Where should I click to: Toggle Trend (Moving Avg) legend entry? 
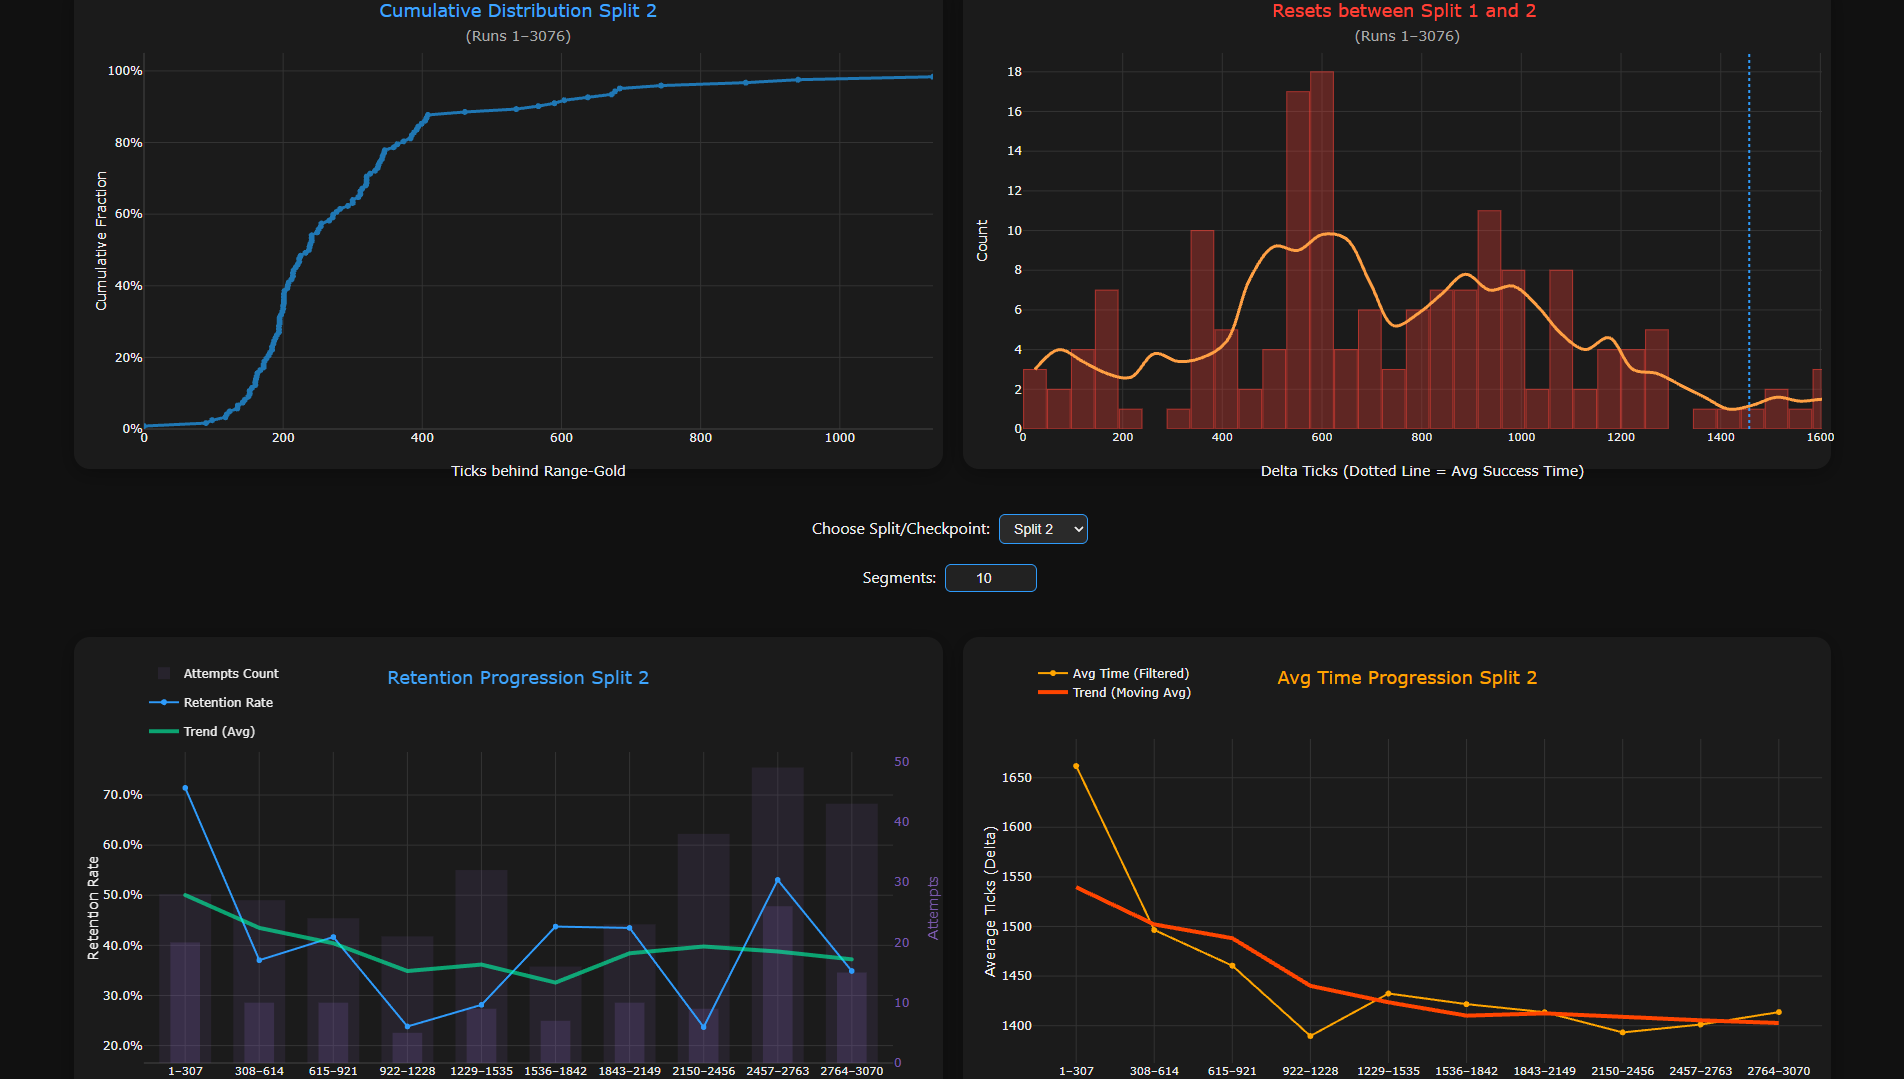pyautogui.click(x=1115, y=693)
